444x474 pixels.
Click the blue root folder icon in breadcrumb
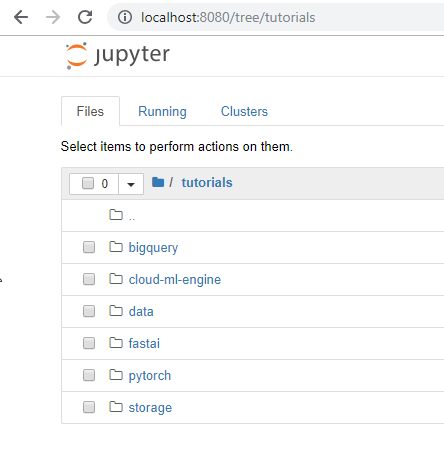click(158, 182)
